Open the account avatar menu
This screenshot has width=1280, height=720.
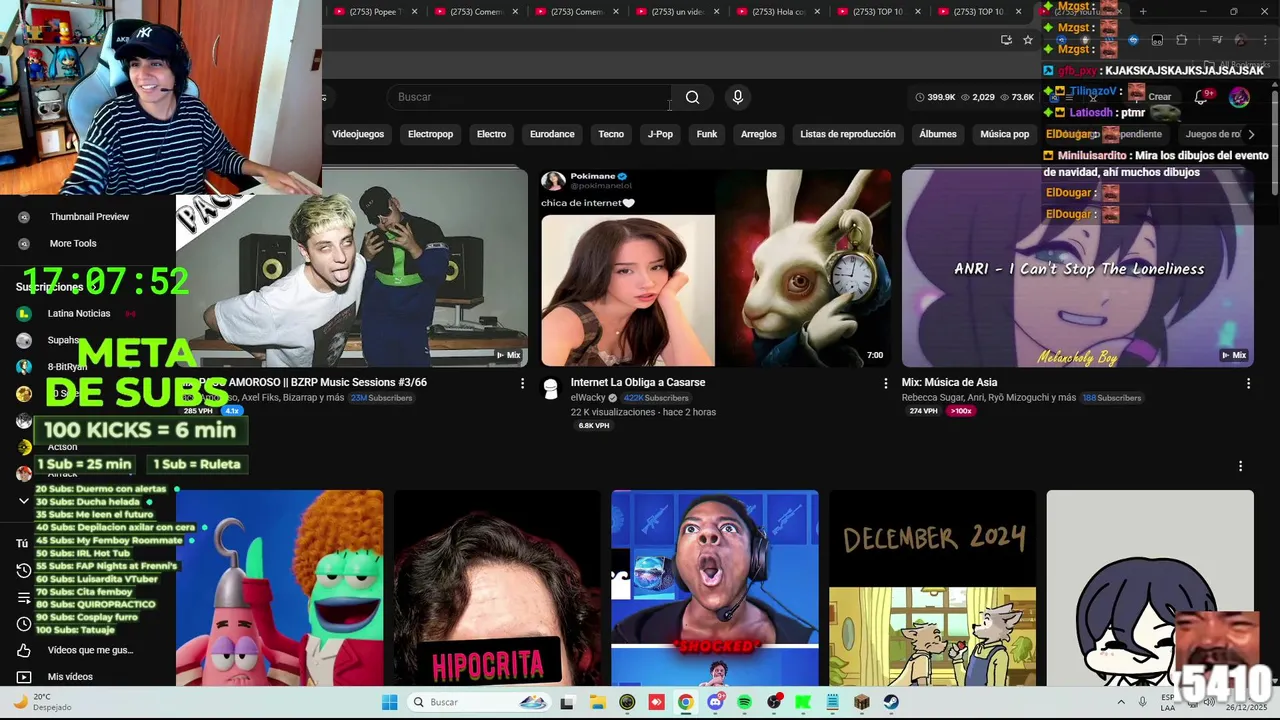1239,97
